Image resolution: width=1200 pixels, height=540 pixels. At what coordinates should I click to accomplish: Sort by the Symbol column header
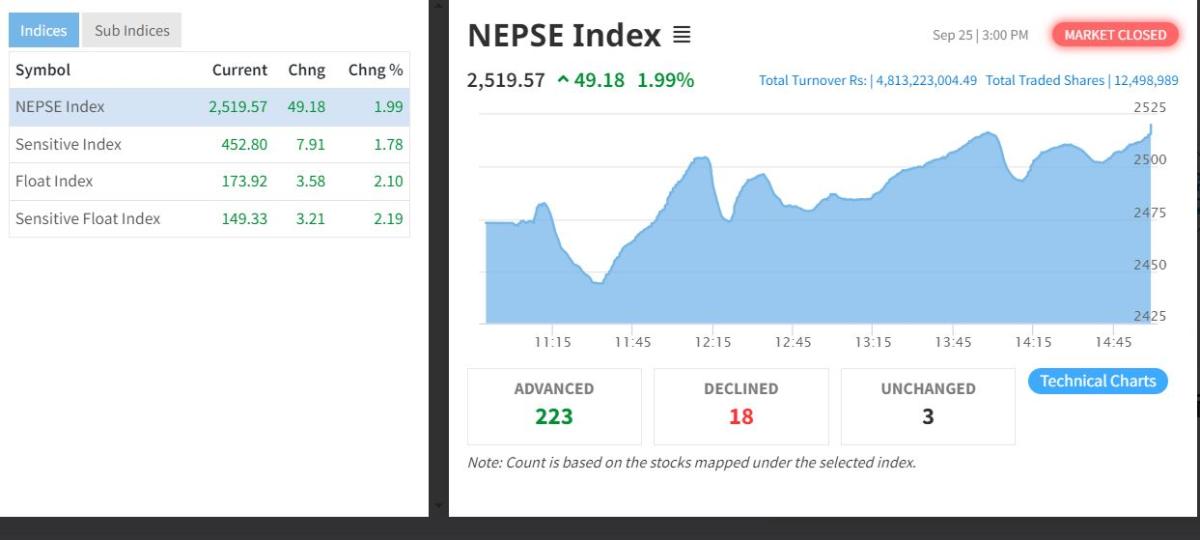[43, 70]
